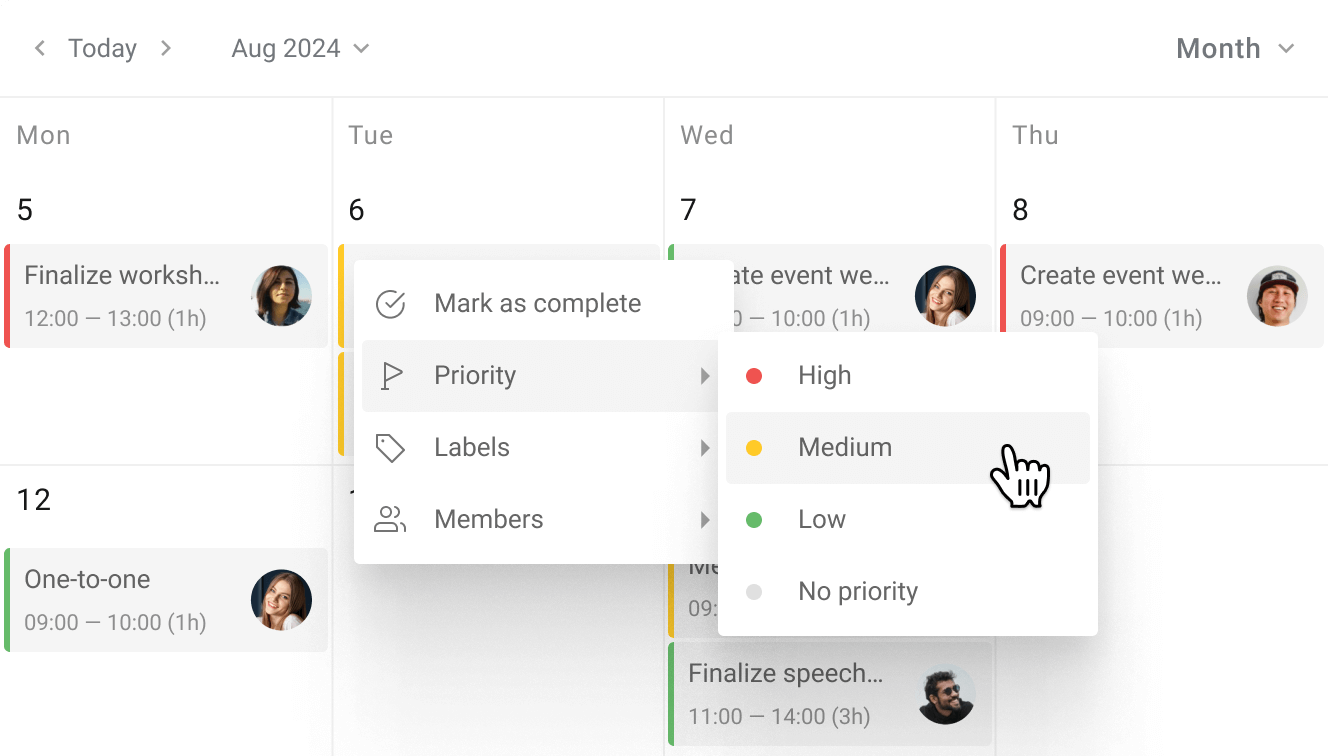Choose the No priority option
This screenshot has width=1328, height=756.
pyautogui.click(x=858, y=591)
